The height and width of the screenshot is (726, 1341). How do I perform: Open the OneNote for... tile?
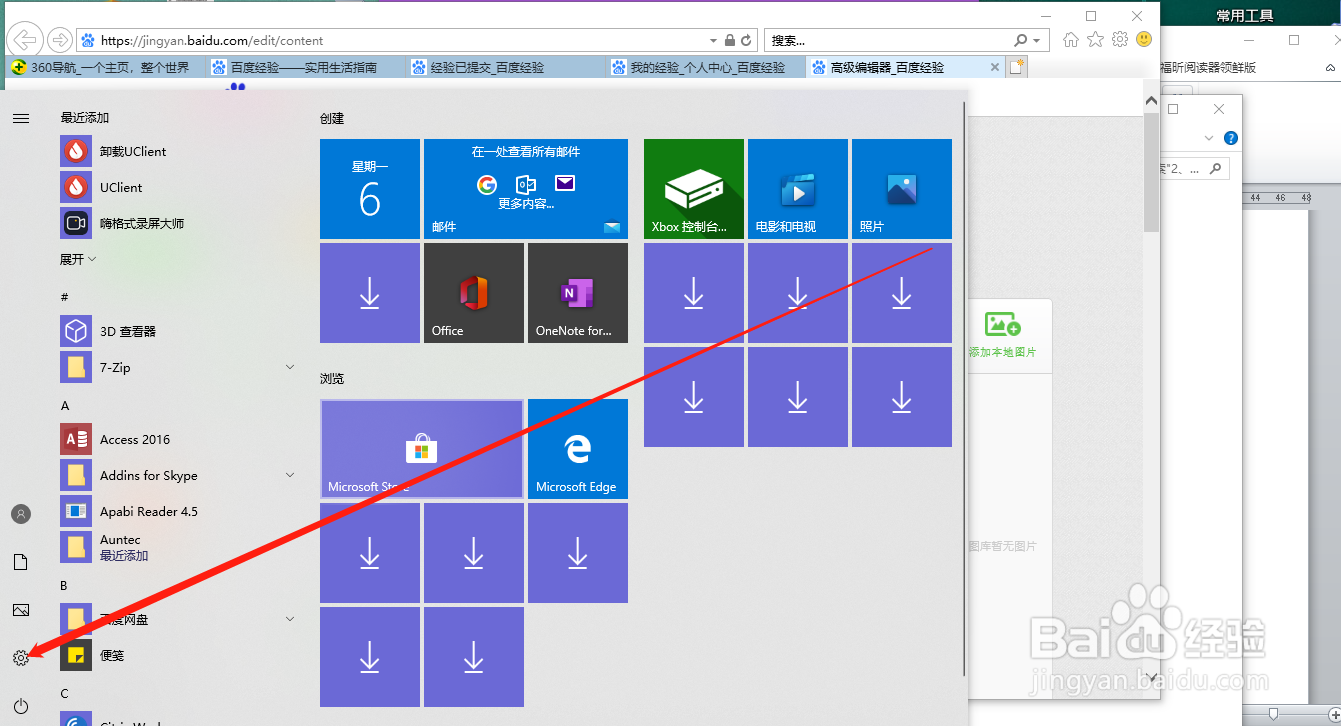578,293
